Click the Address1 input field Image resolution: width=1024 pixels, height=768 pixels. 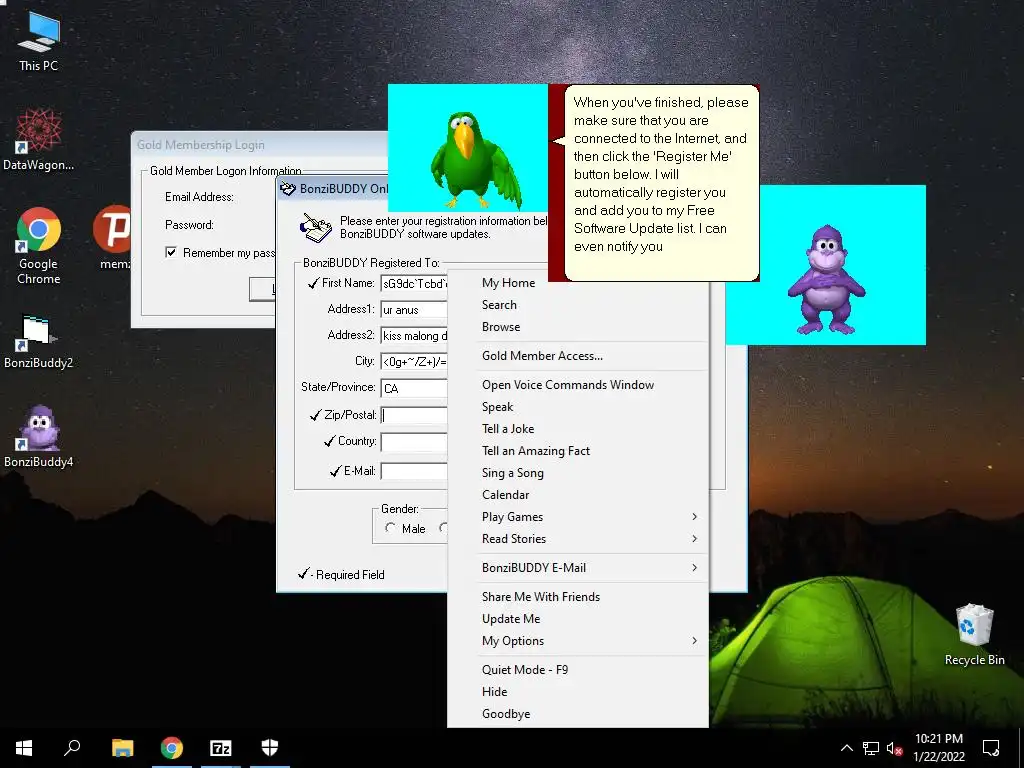click(x=414, y=310)
